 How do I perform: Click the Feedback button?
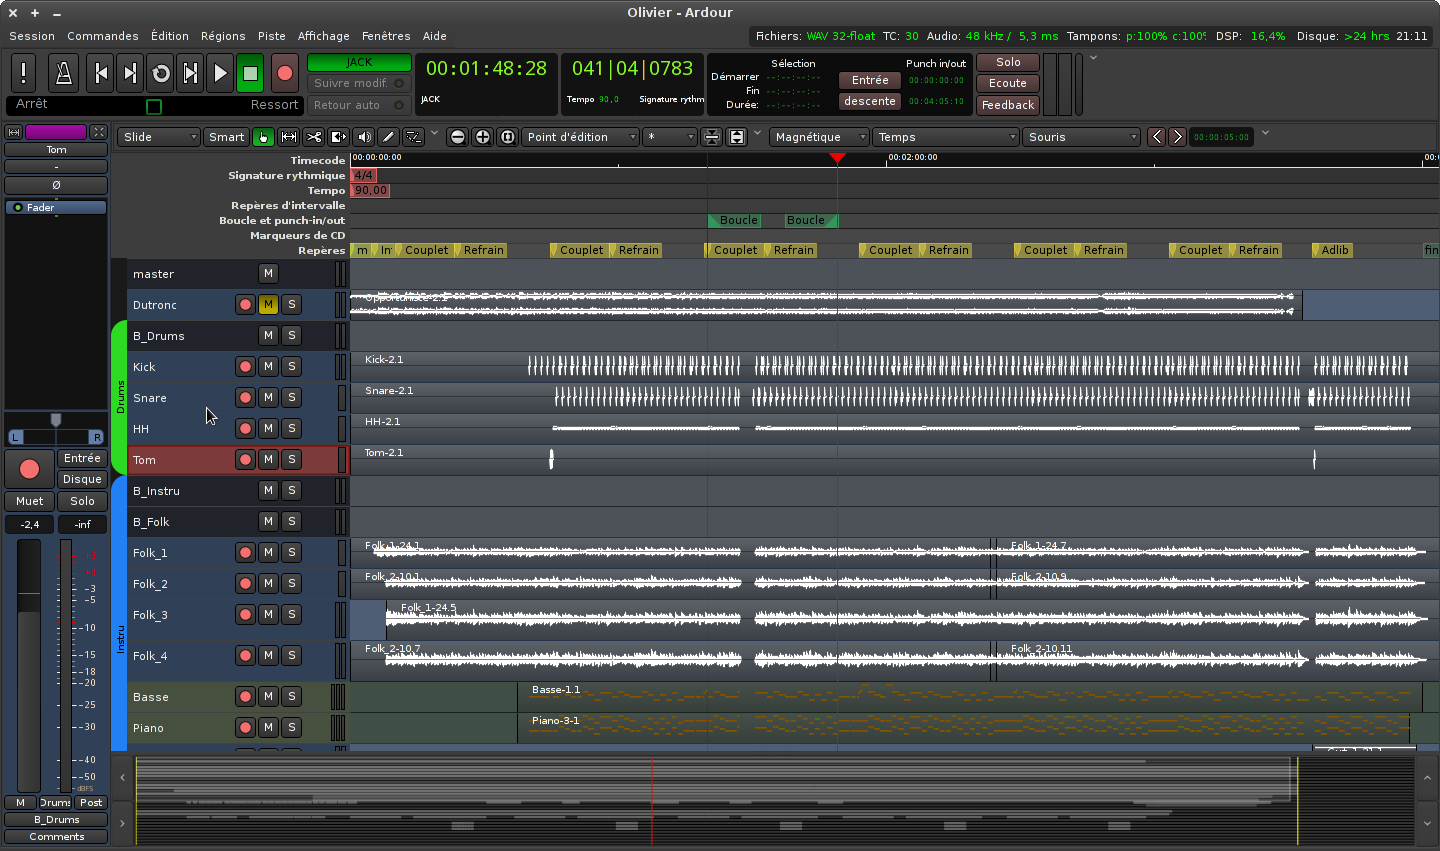[1007, 105]
